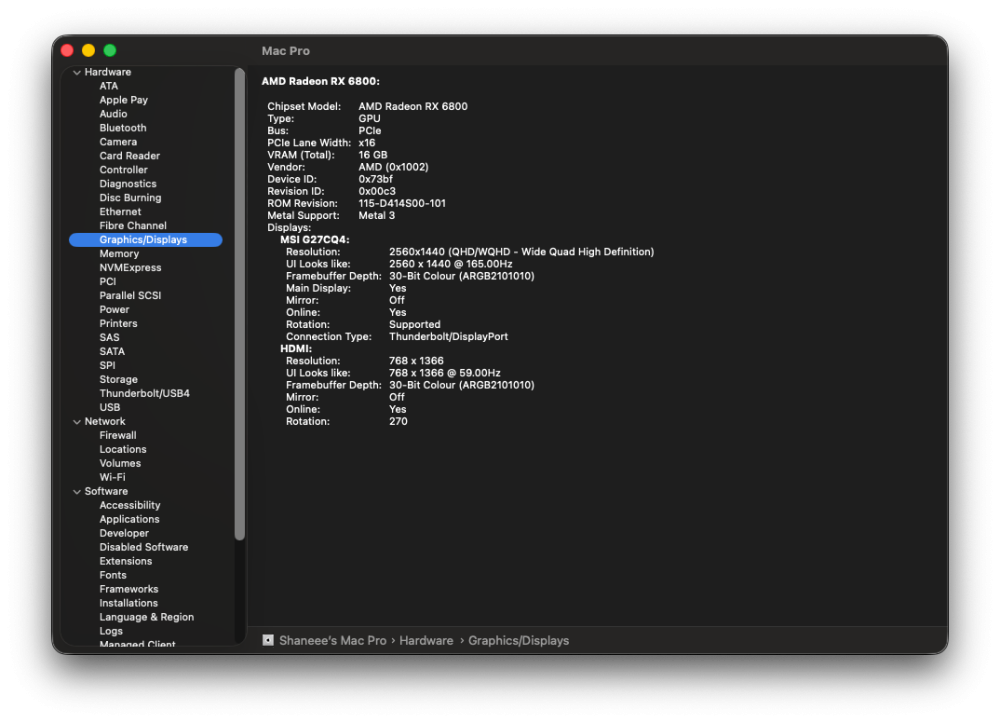Open Firewall under Network
Screen dimensions: 1000x723
point(117,437)
